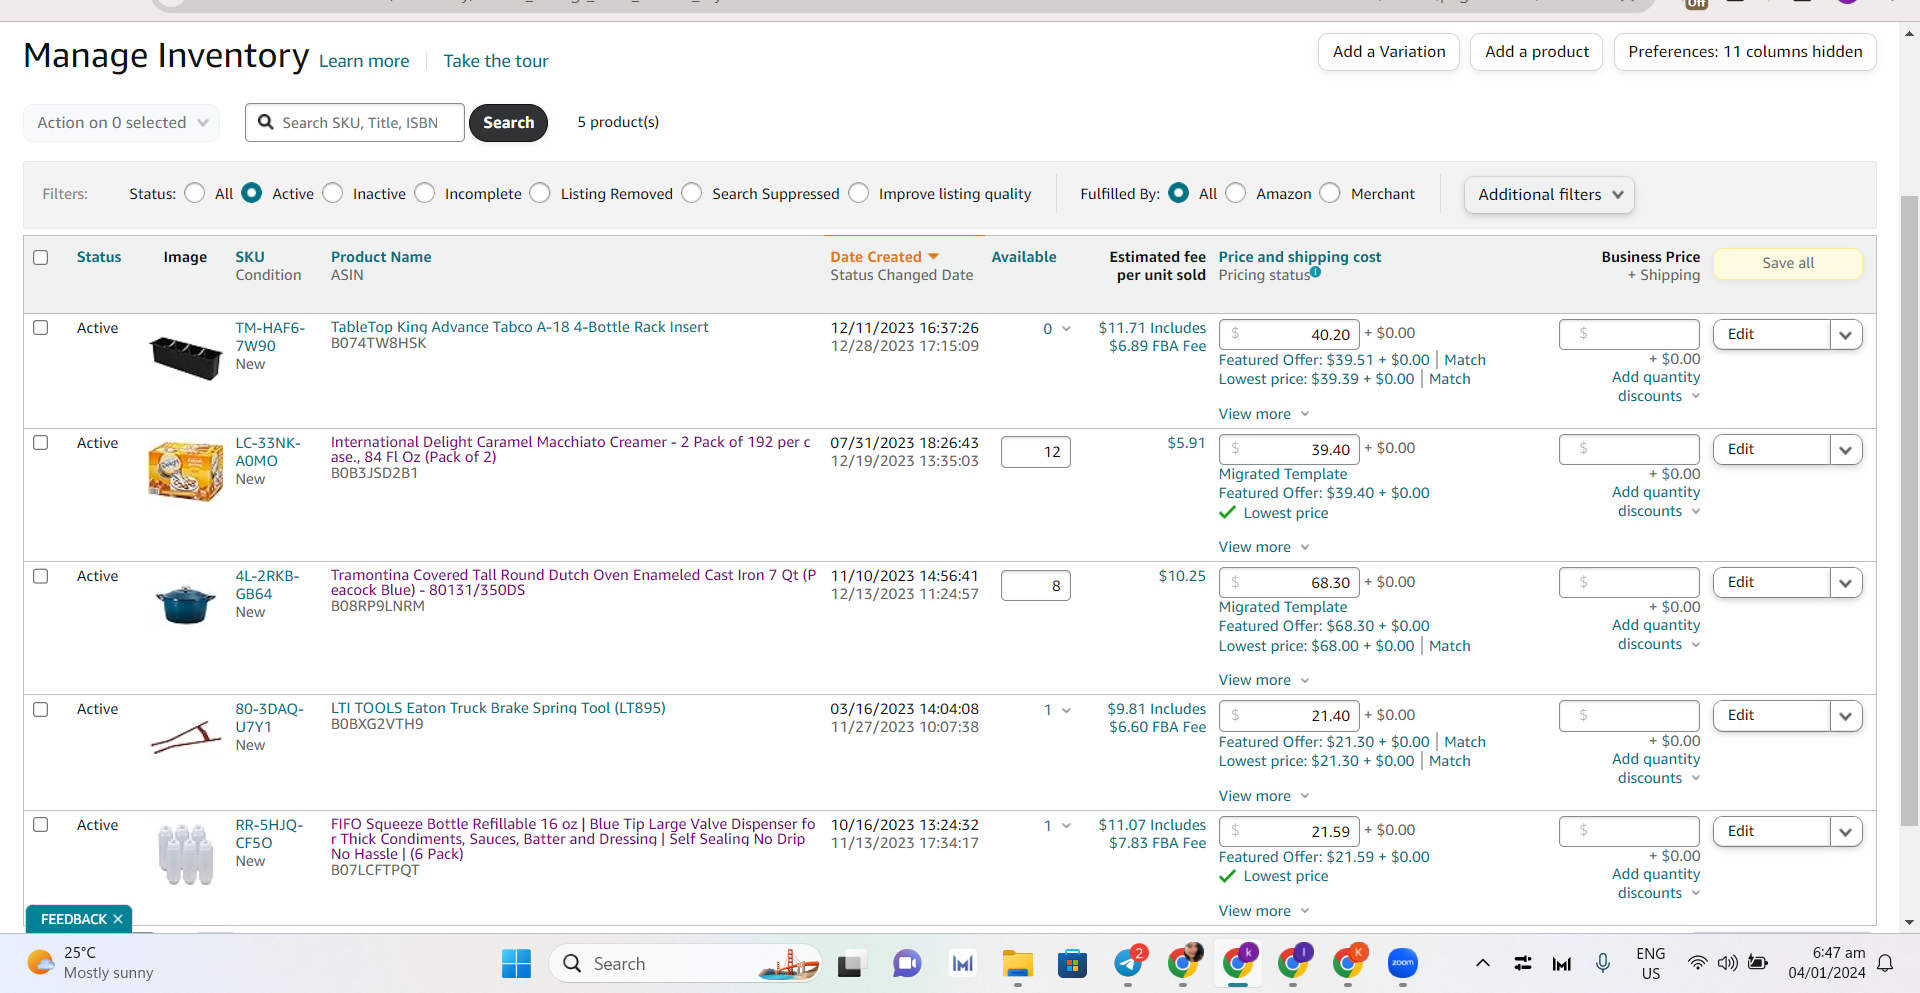Open Wi-Fi network settings in system tray
Image resolution: width=1920 pixels, height=993 pixels.
[x=1697, y=963]
